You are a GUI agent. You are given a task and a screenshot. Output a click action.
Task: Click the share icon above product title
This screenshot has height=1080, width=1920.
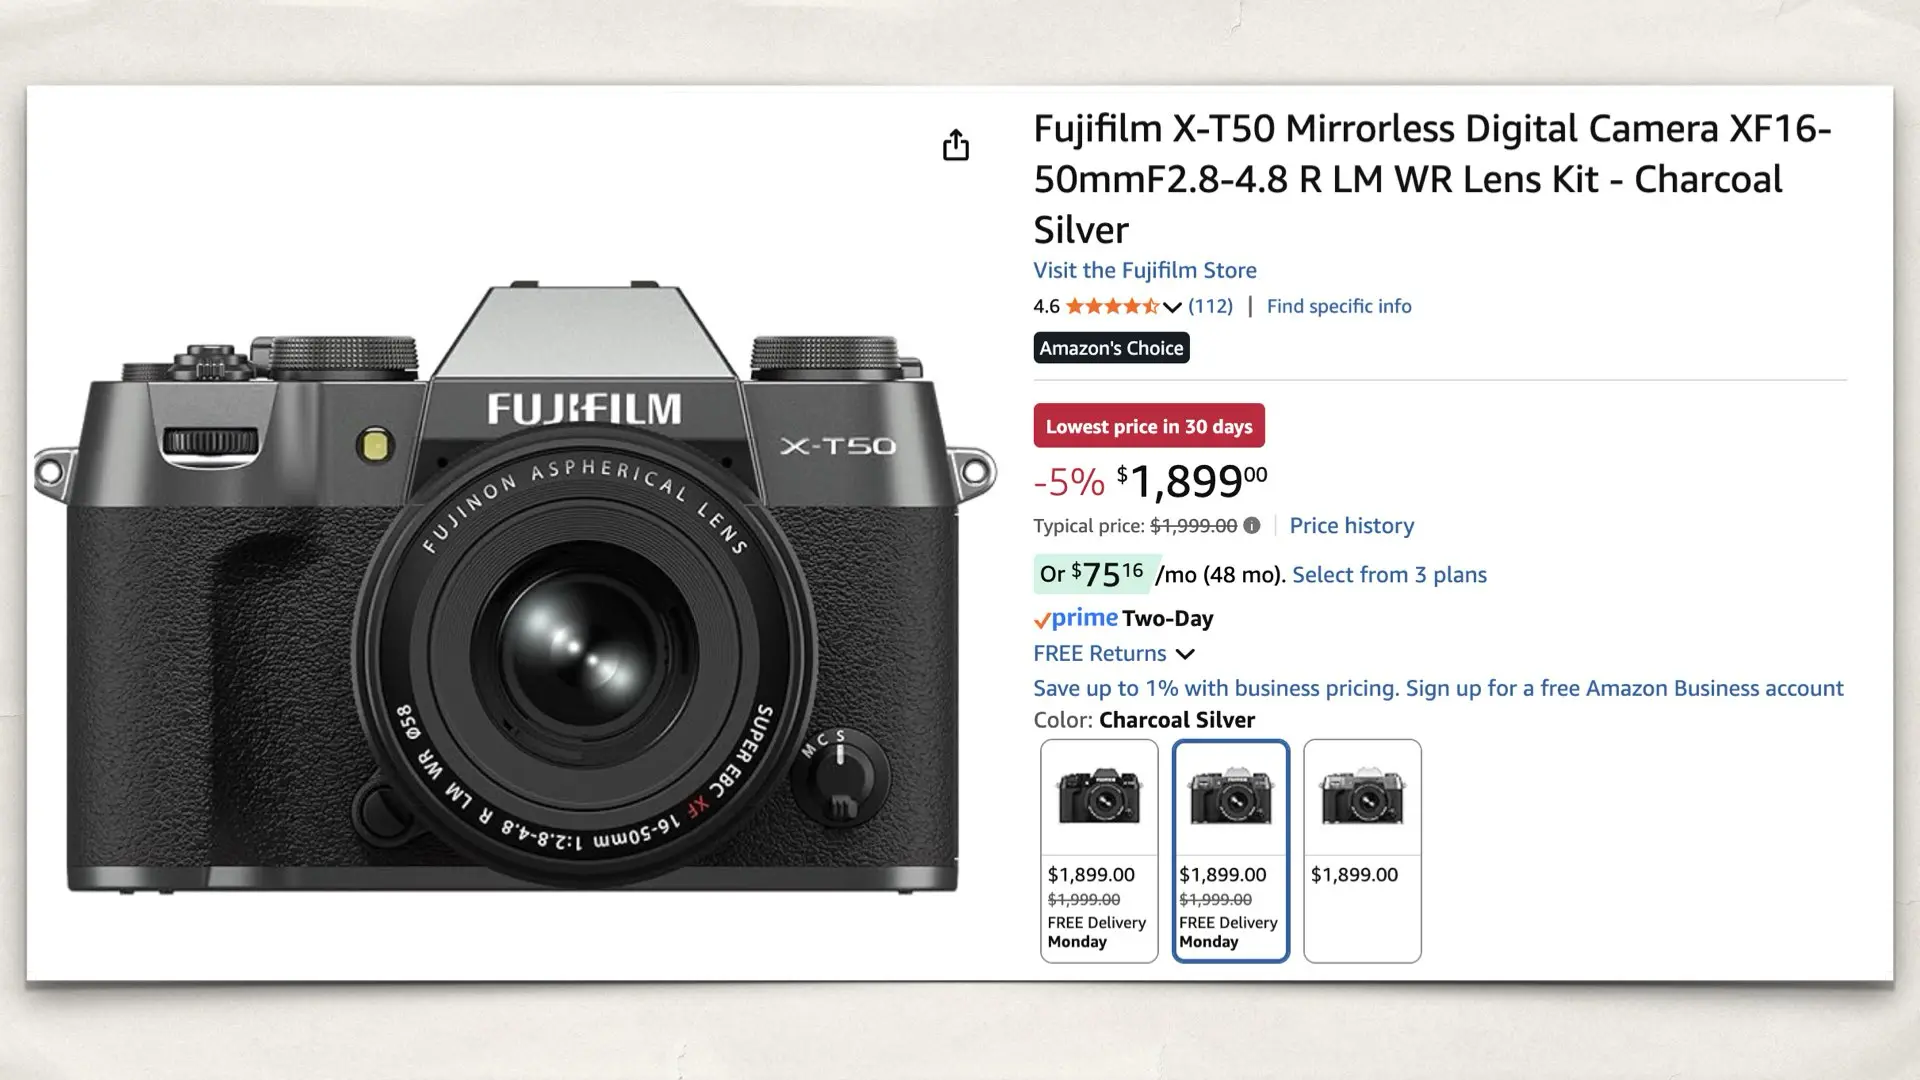(x=957, y=145)
